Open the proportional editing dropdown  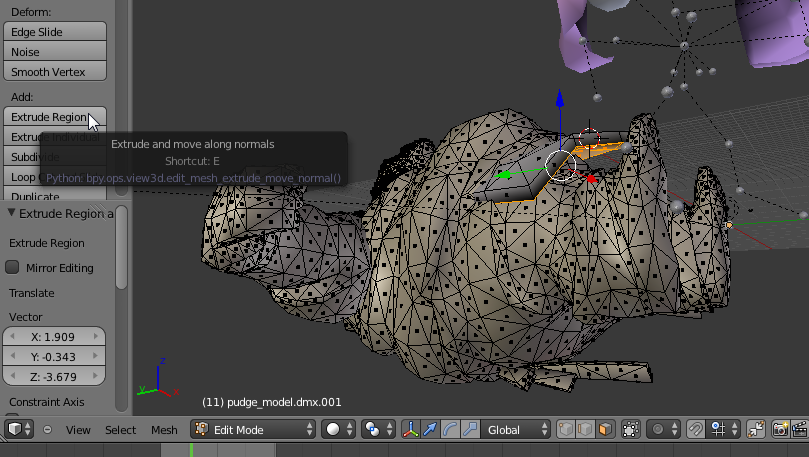[663, 429]
